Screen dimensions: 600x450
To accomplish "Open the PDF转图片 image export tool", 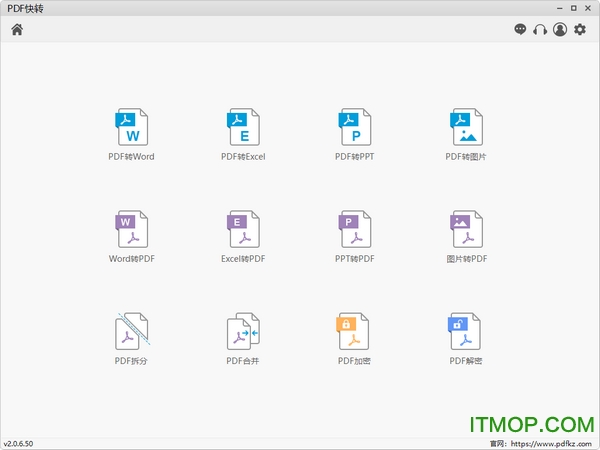I will coord(466,128).
